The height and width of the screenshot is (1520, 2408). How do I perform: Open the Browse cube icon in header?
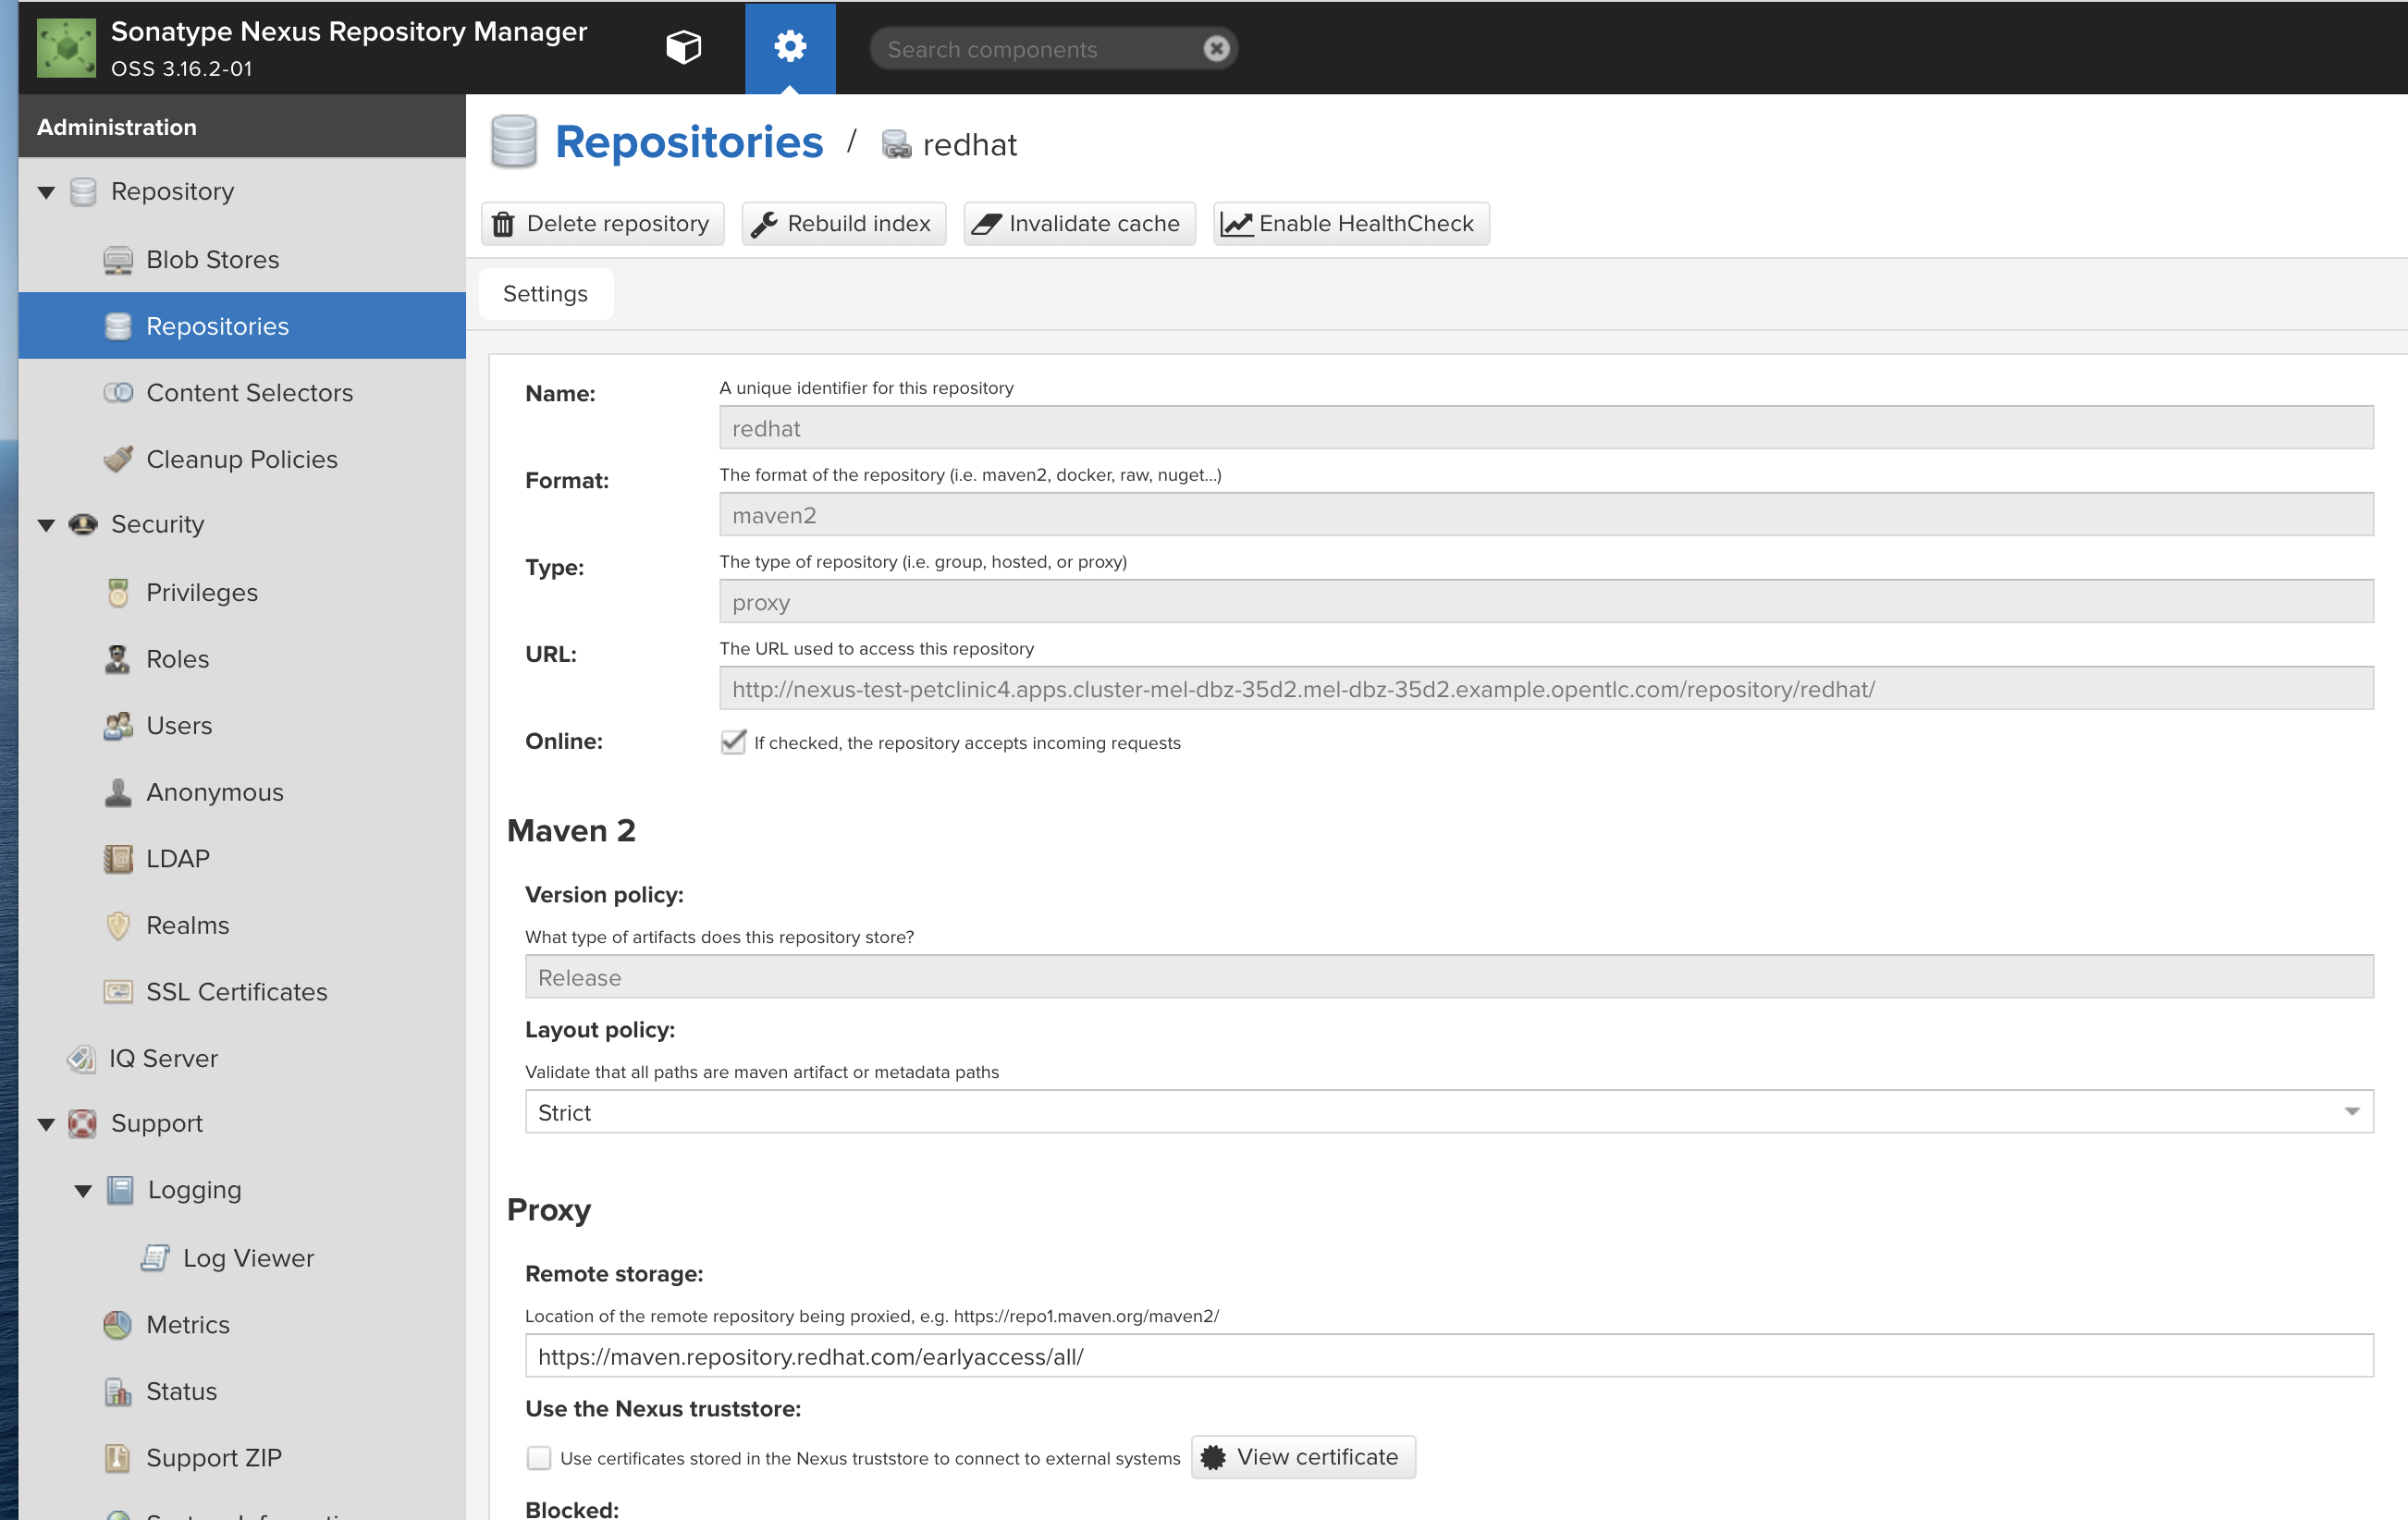click(x=683, y=47)
